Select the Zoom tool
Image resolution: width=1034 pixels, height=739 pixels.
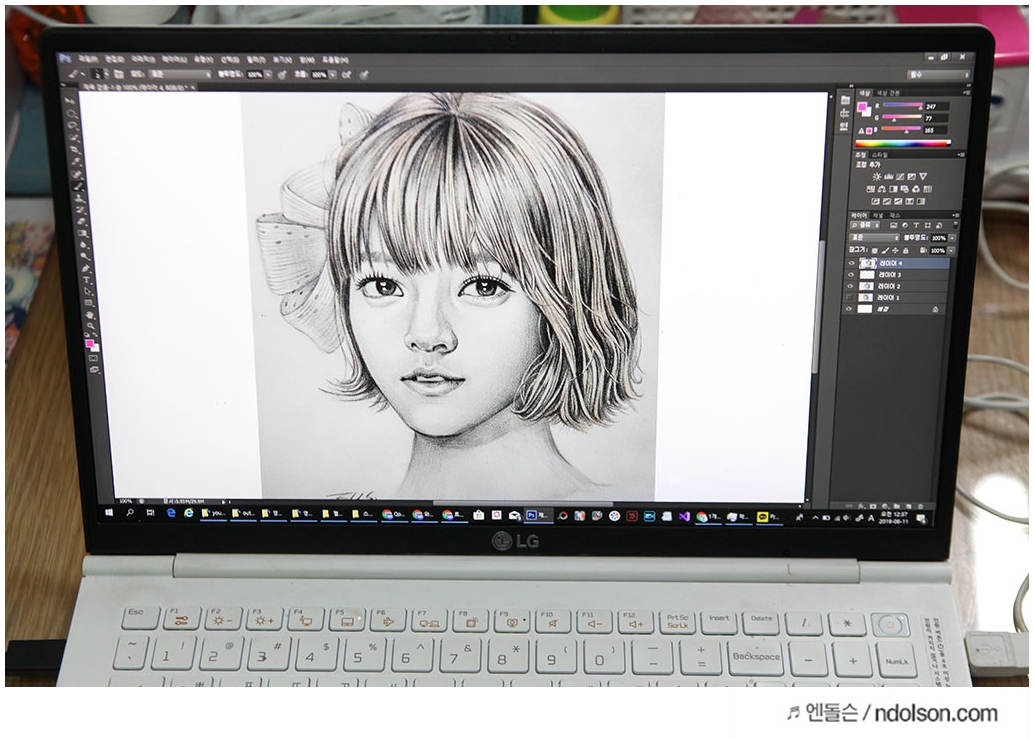91,326
